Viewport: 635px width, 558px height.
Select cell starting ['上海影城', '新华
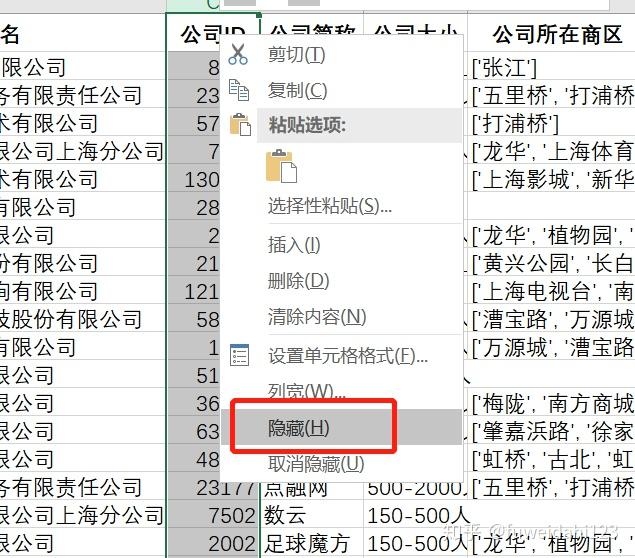click(x=552, y=179)
